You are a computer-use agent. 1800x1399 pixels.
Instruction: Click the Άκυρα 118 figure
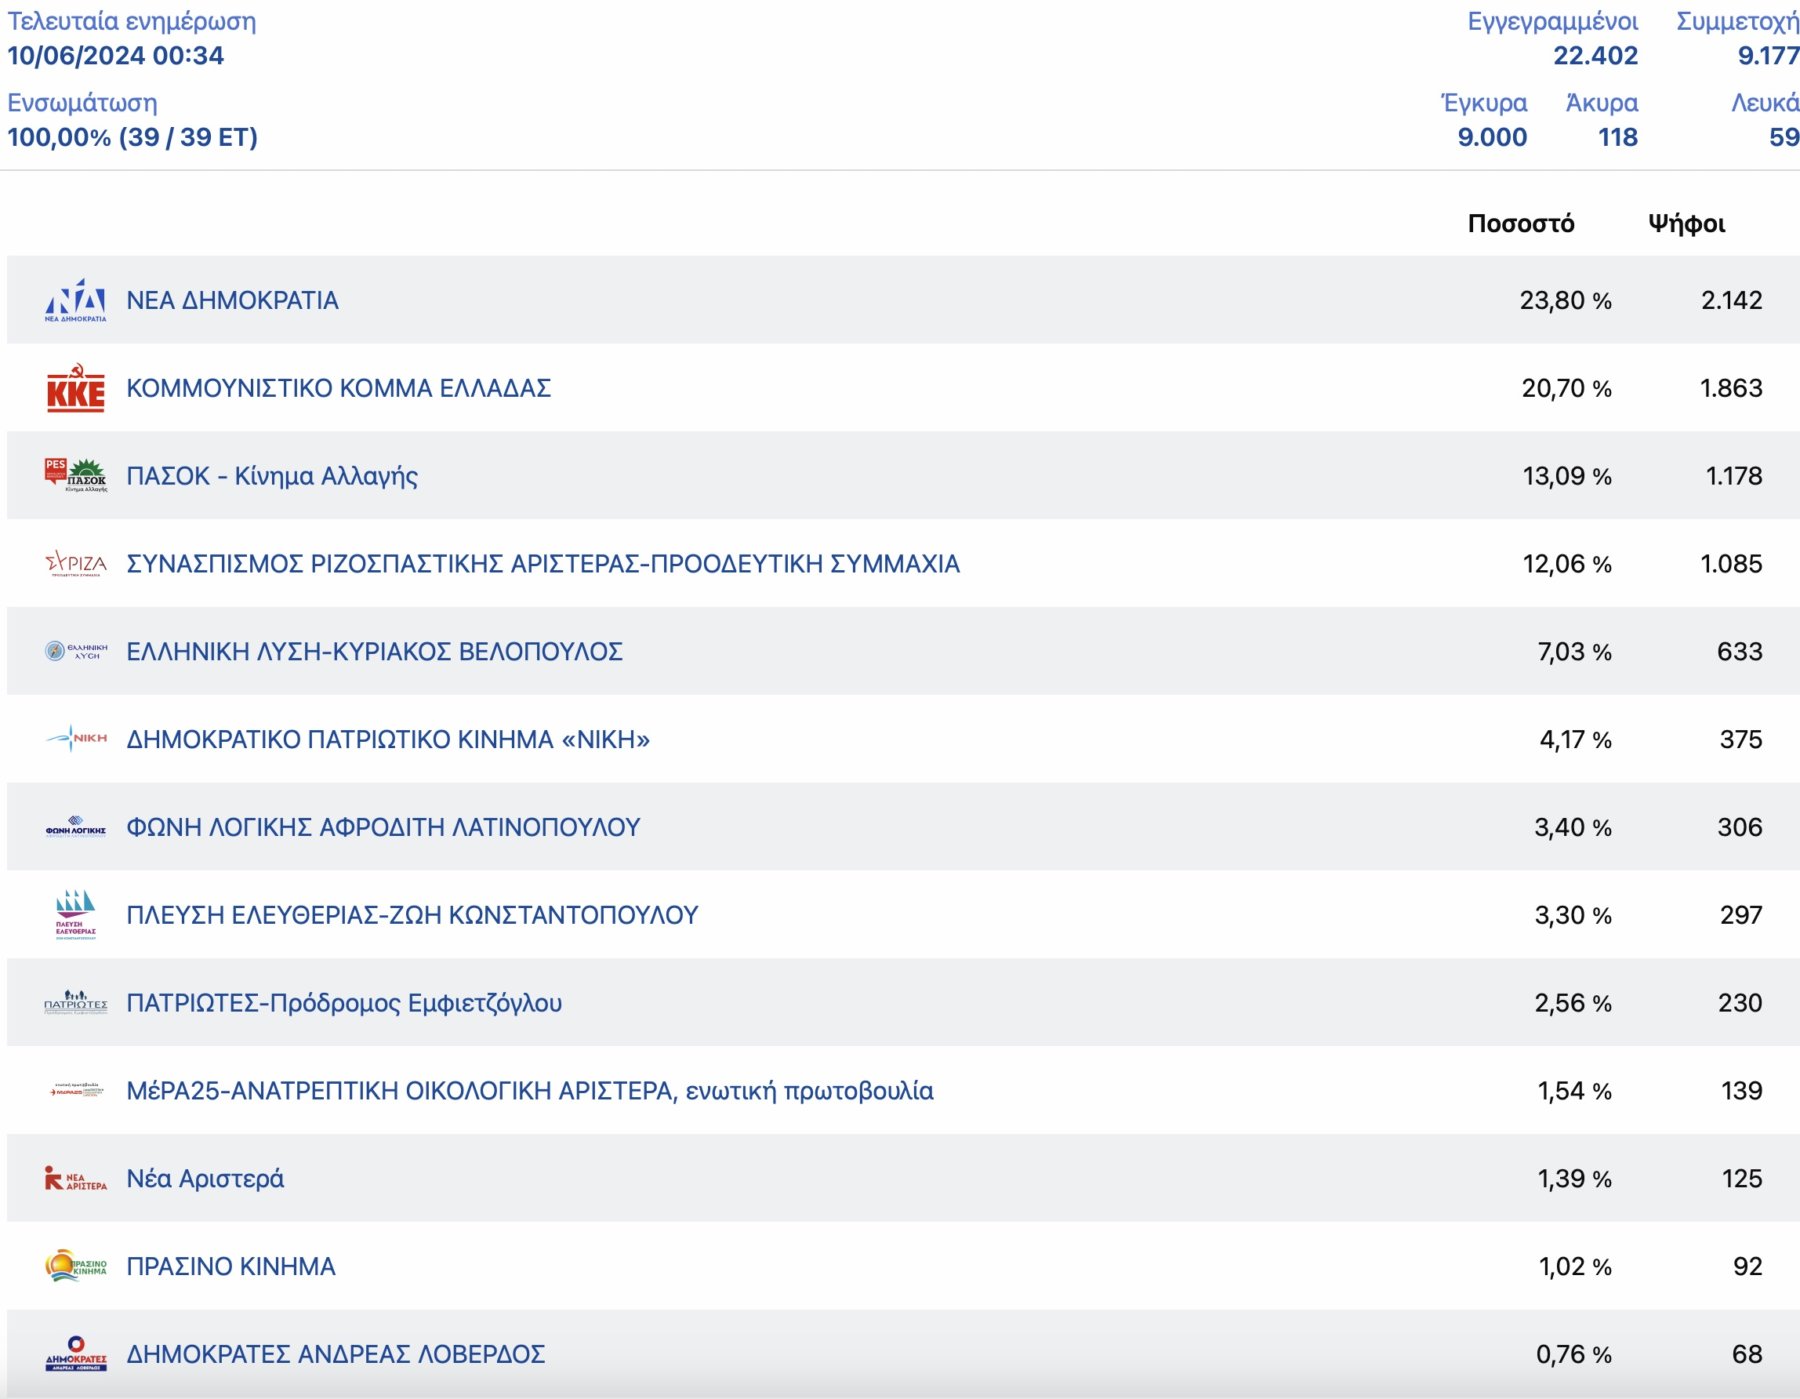point(1618,137)
